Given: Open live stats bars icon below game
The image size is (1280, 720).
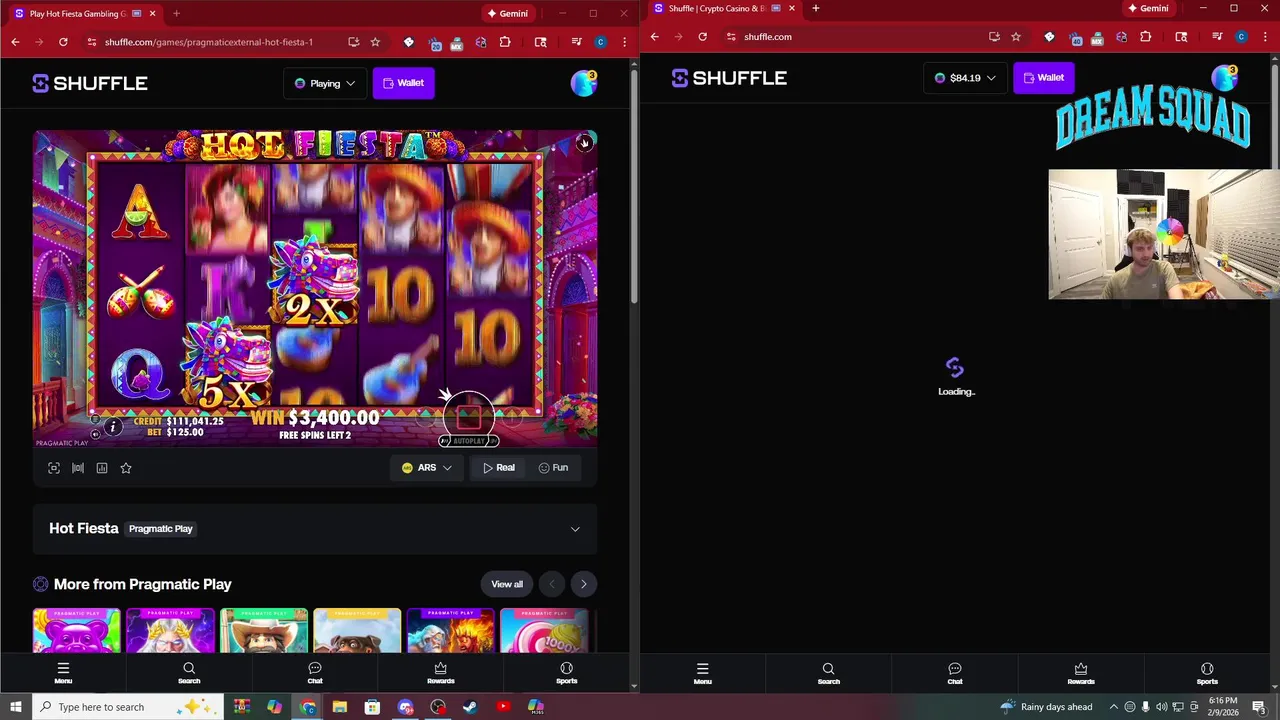Looking at the screenshot, I should [x=78, y=468].
